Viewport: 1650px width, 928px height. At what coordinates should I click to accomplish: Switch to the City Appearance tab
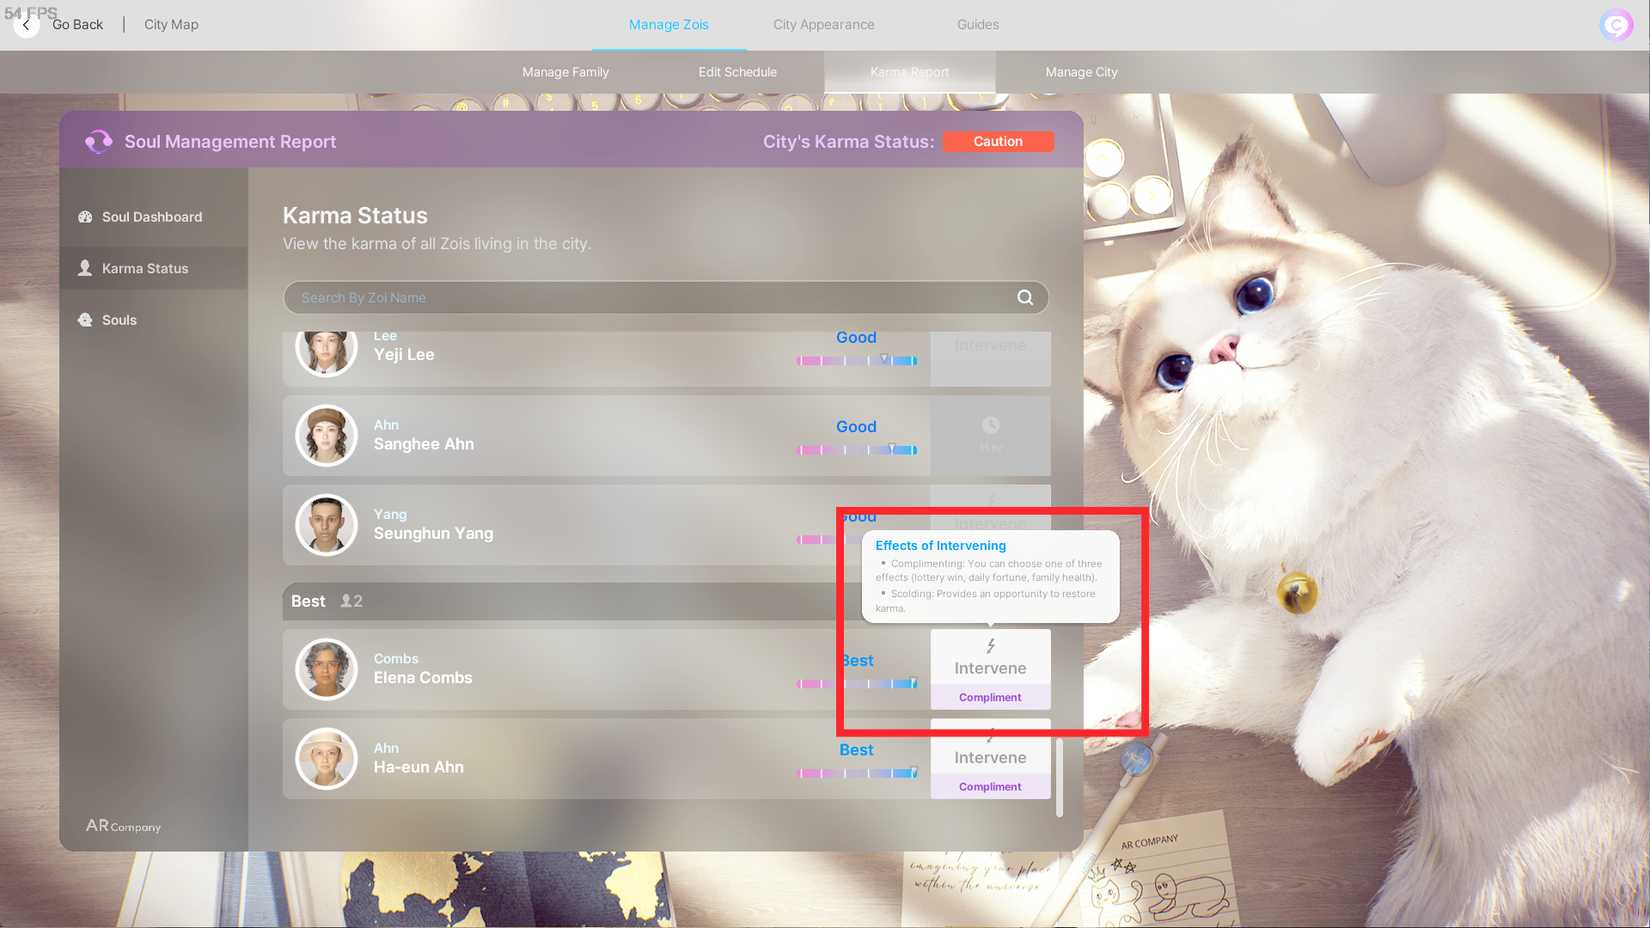click(x=823, y=24)
